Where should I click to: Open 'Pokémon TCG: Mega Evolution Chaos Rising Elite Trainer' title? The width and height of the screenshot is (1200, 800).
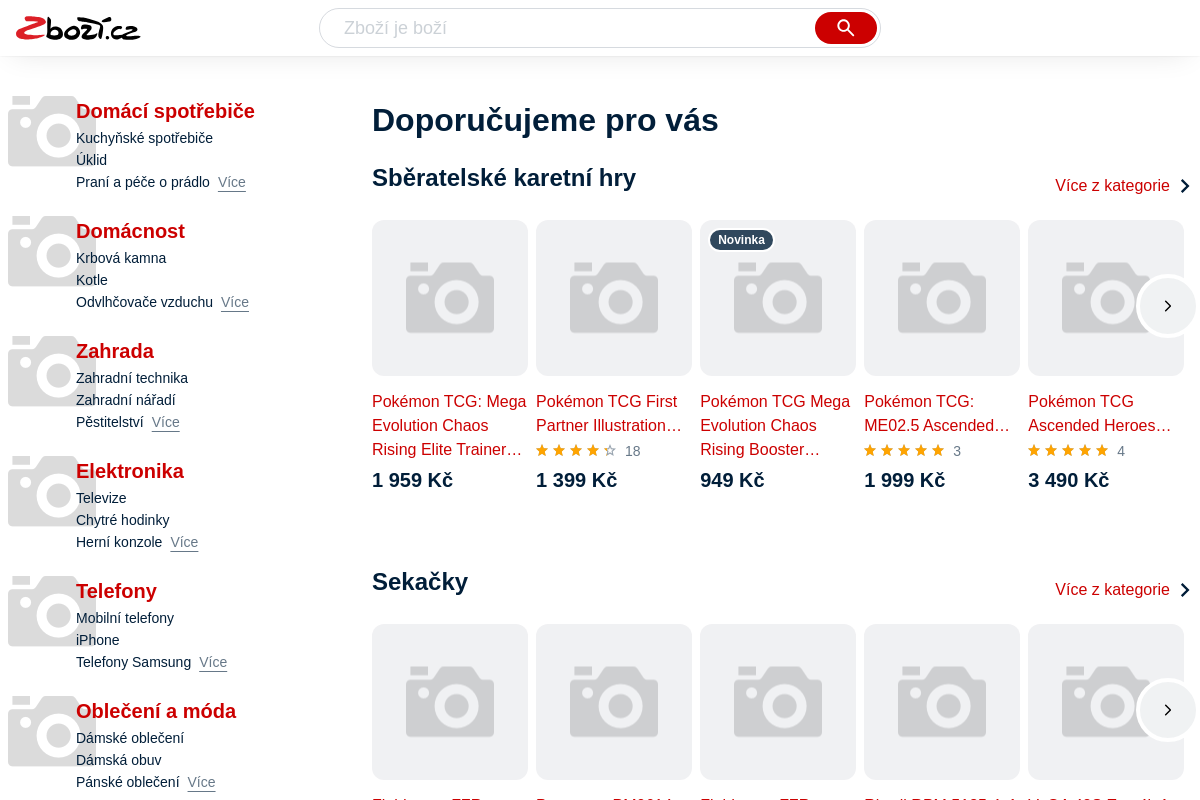pyautogui.click(x=450, y=426)
